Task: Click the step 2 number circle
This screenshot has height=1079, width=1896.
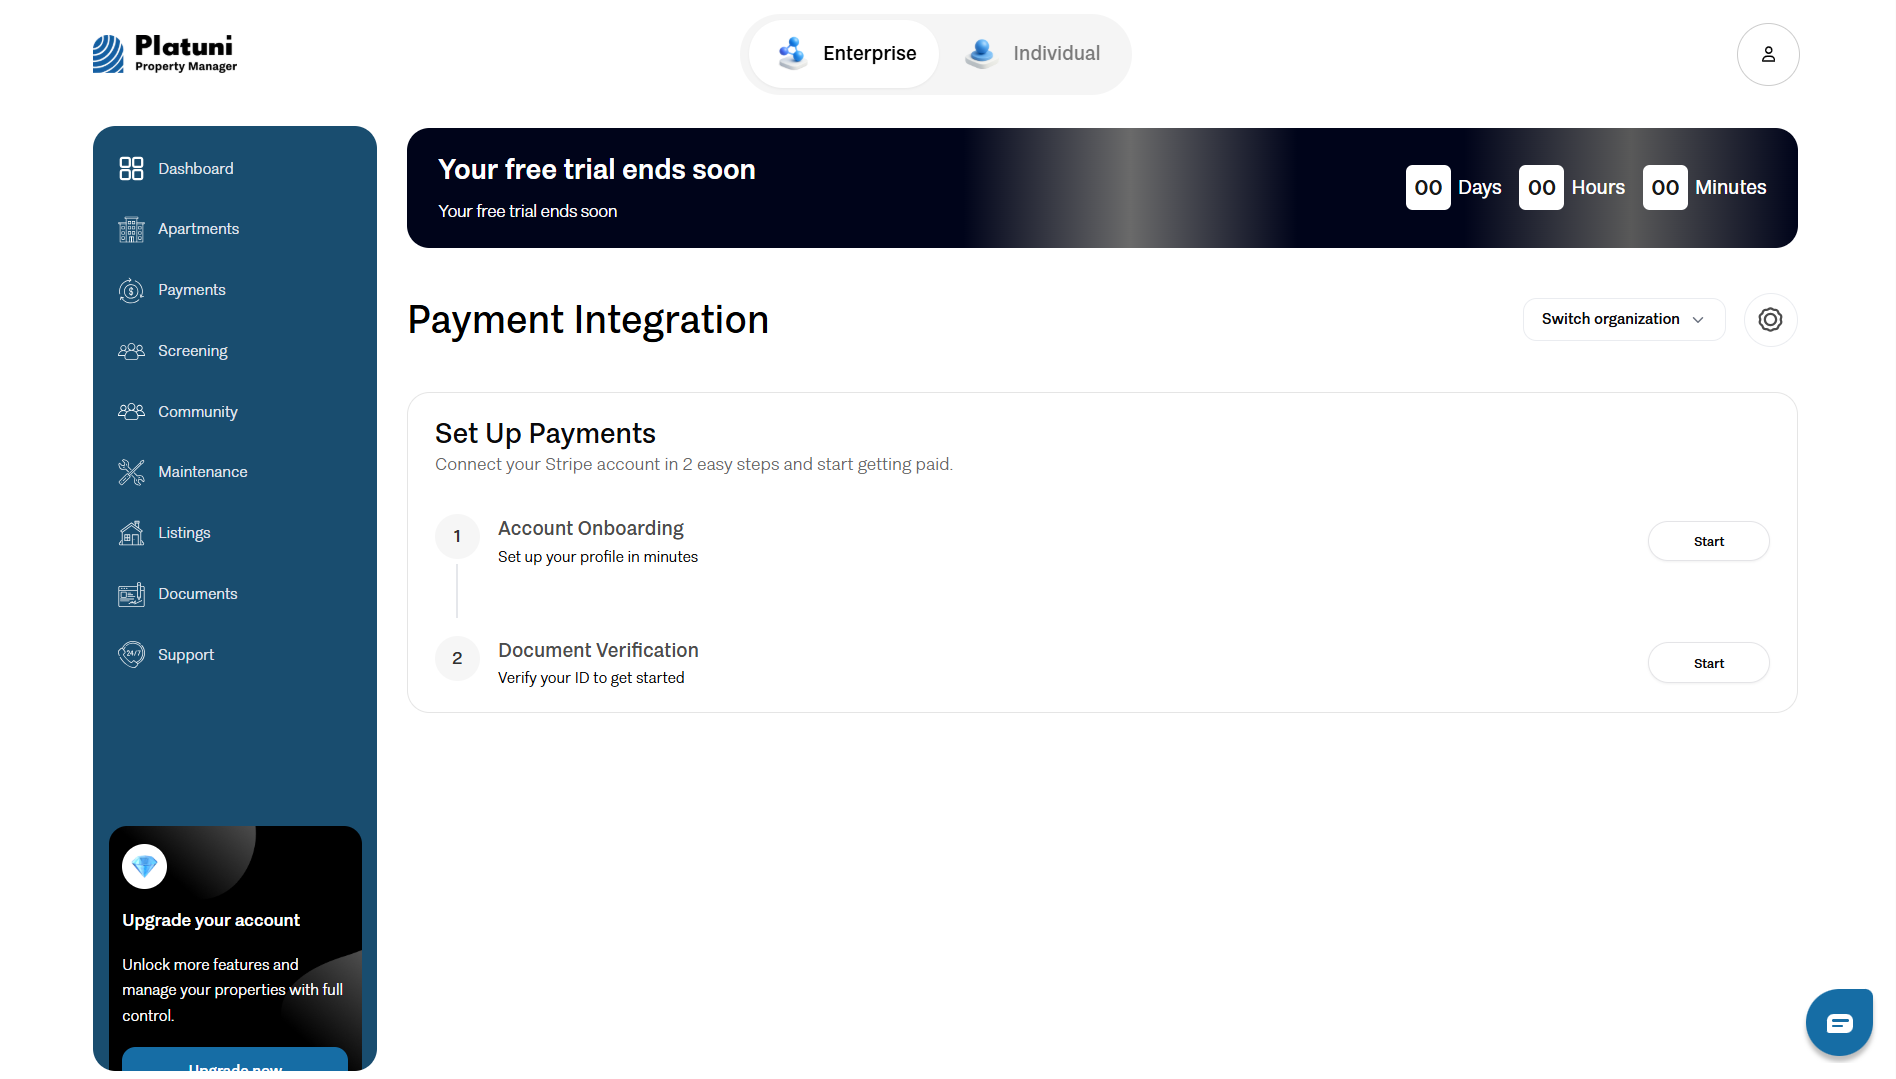Action: pyautogui.click(x=457, y=658)
